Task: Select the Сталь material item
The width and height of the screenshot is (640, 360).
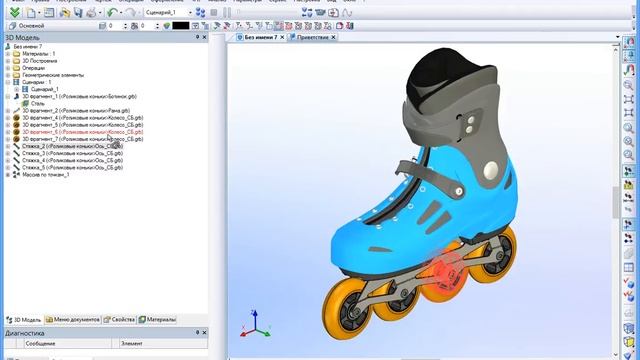Action: click(x=38, y=104)
